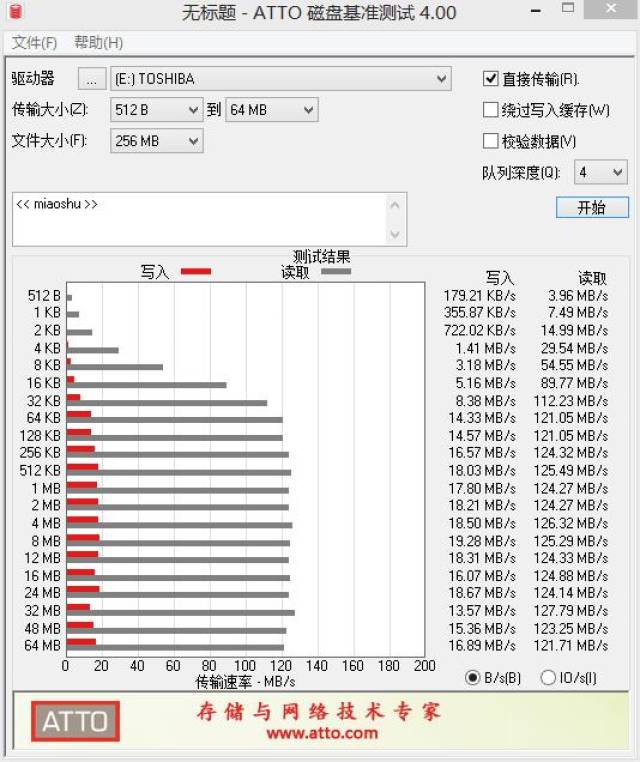Click the 512 B row label in chart
Screen dimensions: 640x762
coord(44,296)
